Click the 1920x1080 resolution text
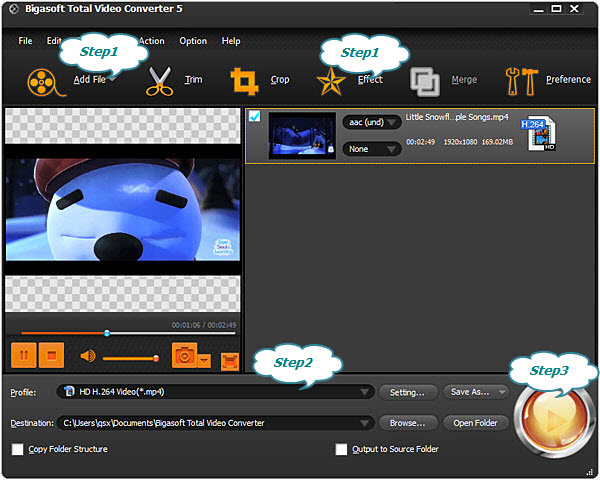 460,142
